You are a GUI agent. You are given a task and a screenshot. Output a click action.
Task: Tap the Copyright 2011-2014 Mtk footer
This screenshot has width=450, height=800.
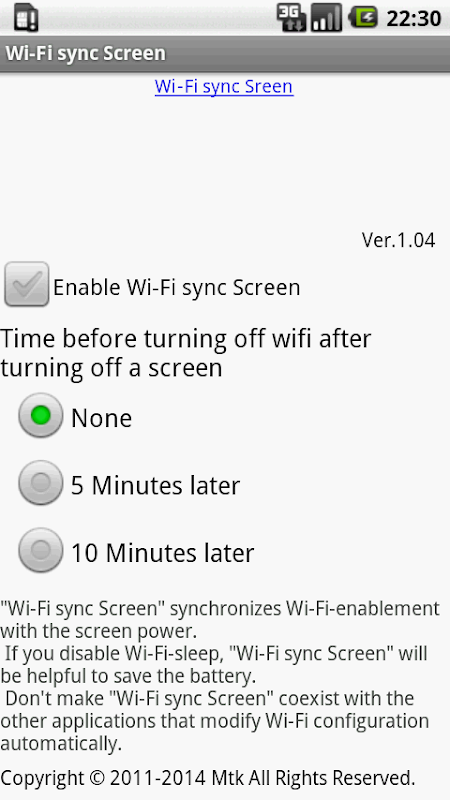click(208, 778)
